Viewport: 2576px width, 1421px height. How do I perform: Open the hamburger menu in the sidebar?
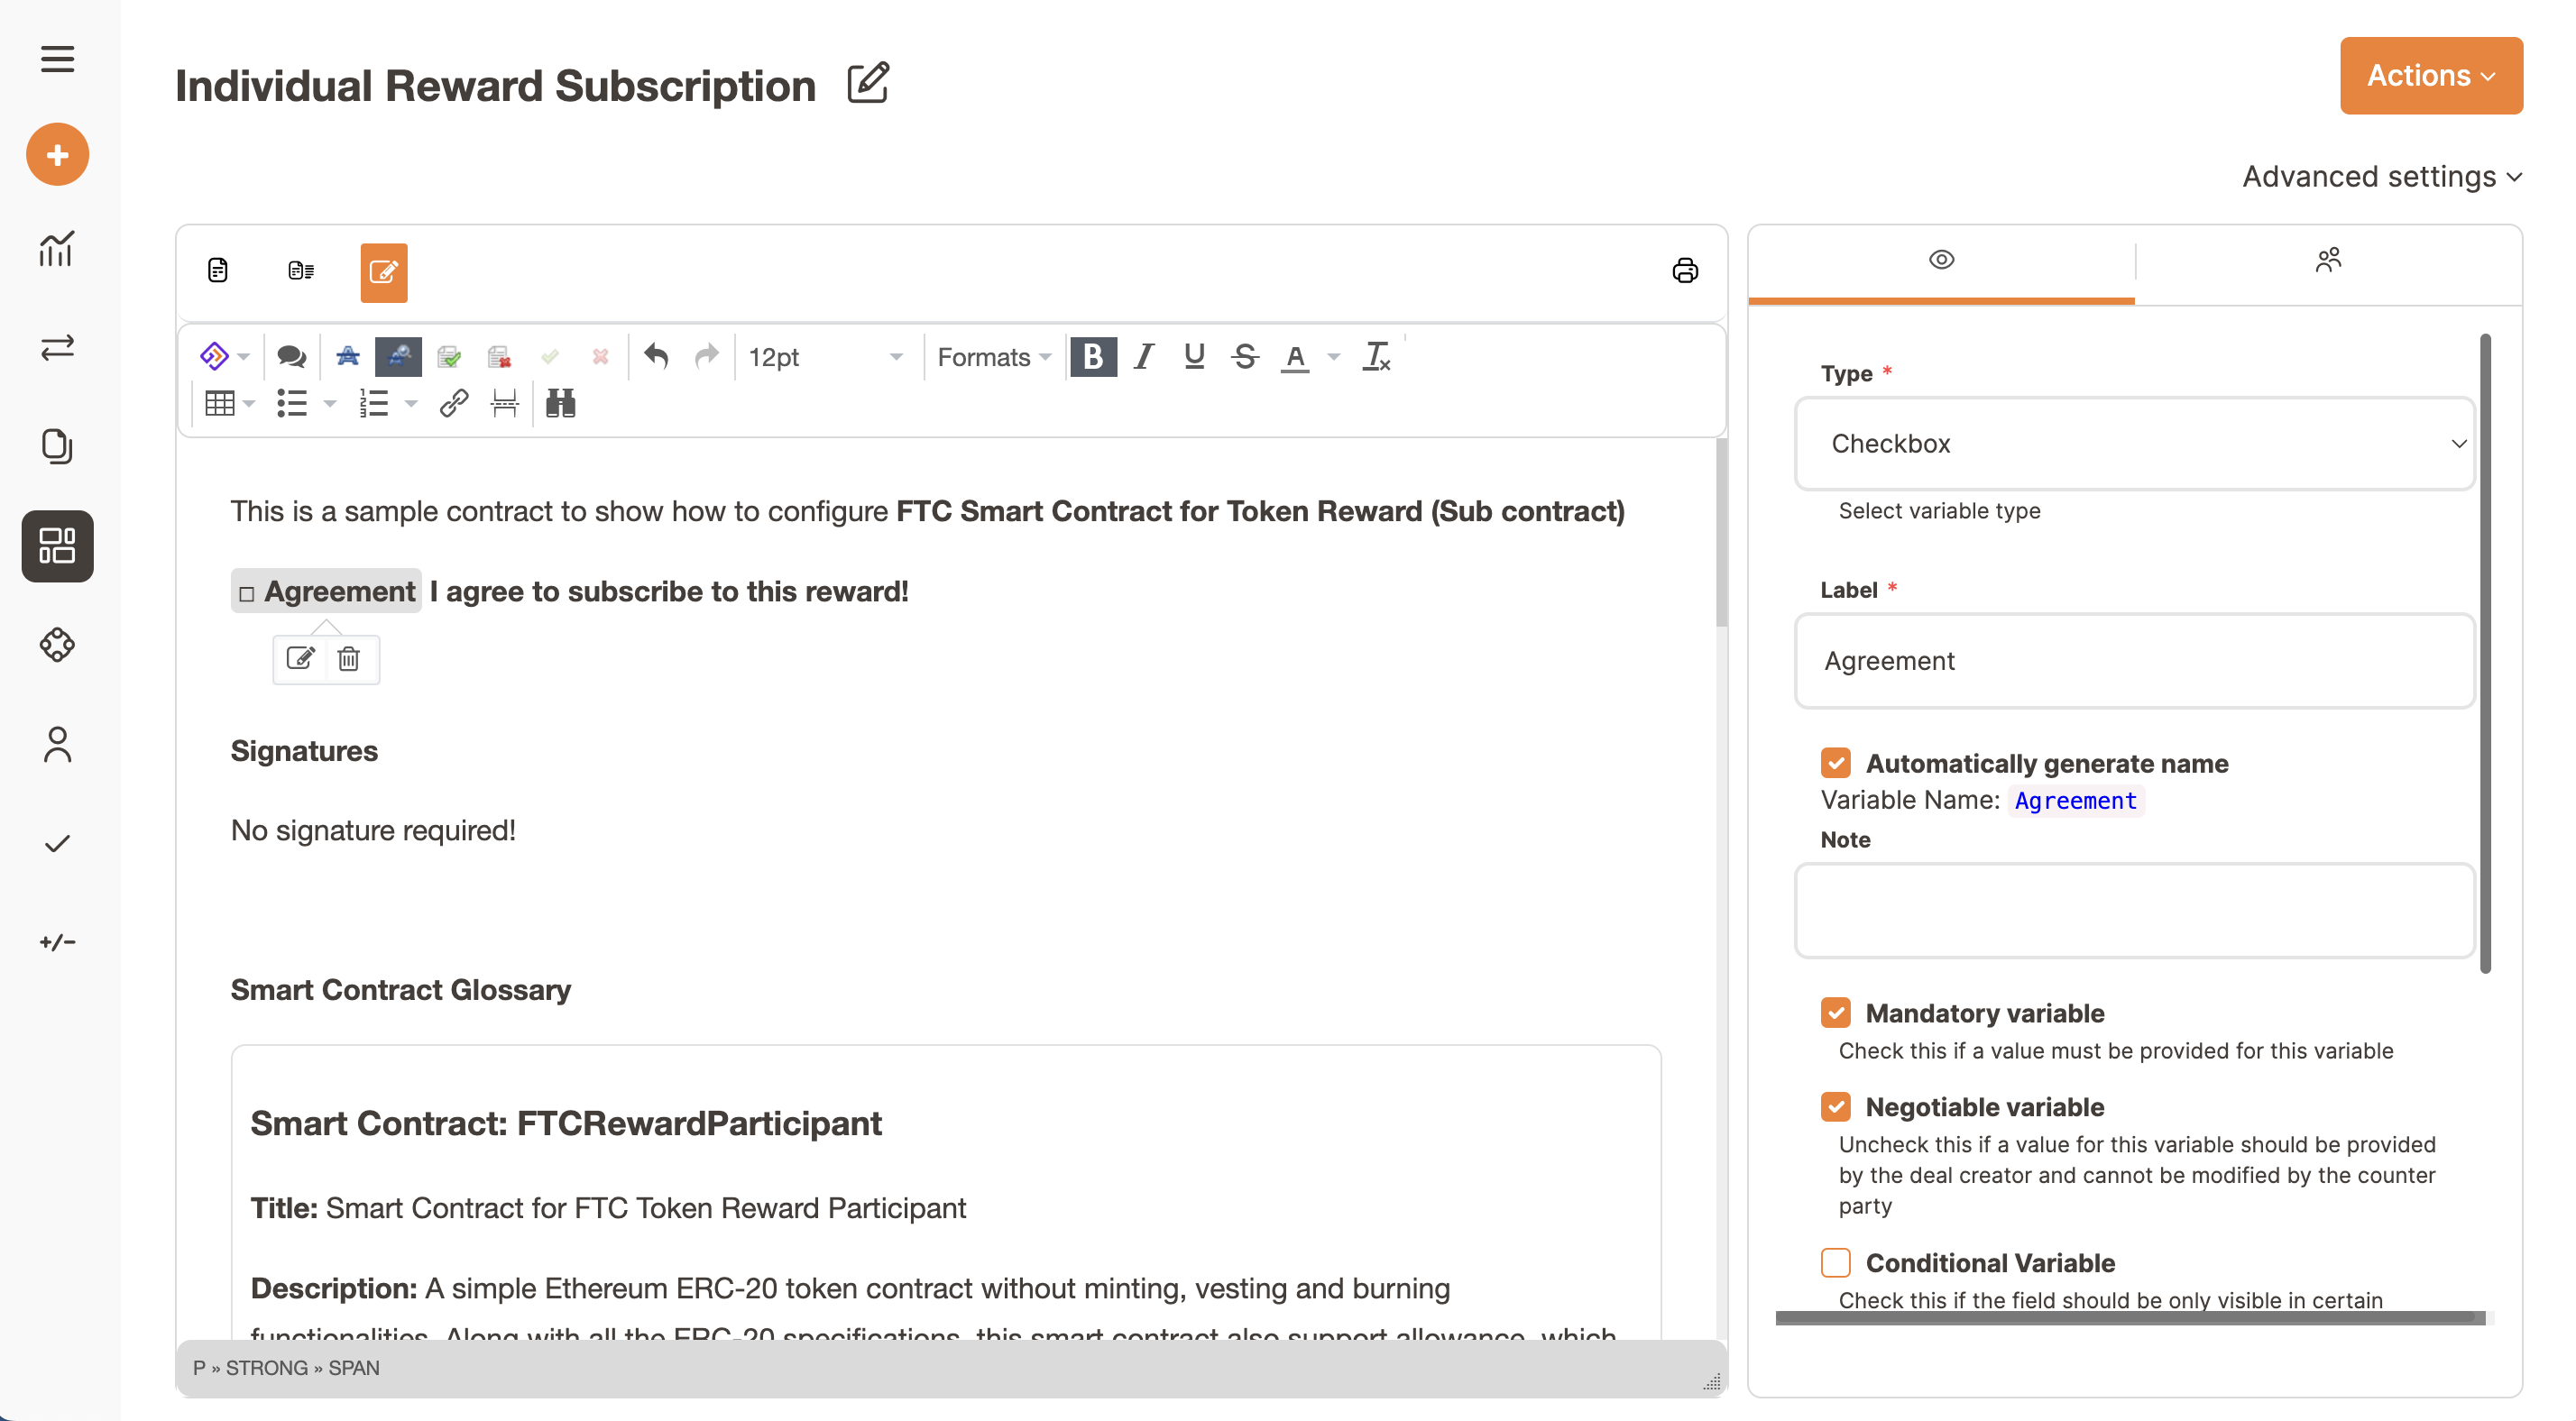[x=57, y=59]
